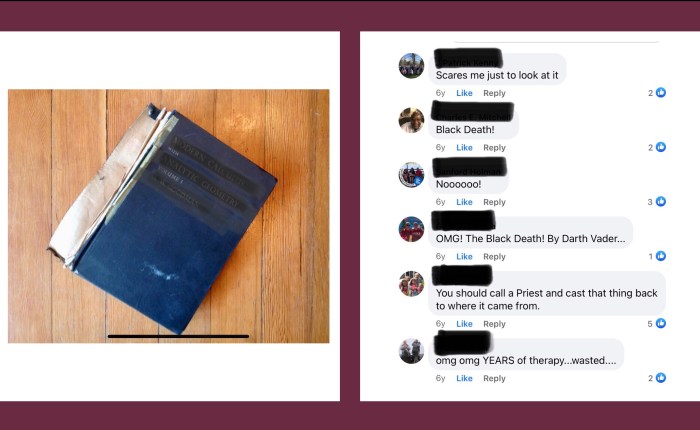Viewport: 700px width, 430px height.
Task: Click home indicator bar below the photo
Action: pyautogui.click(x=178, y=336)
